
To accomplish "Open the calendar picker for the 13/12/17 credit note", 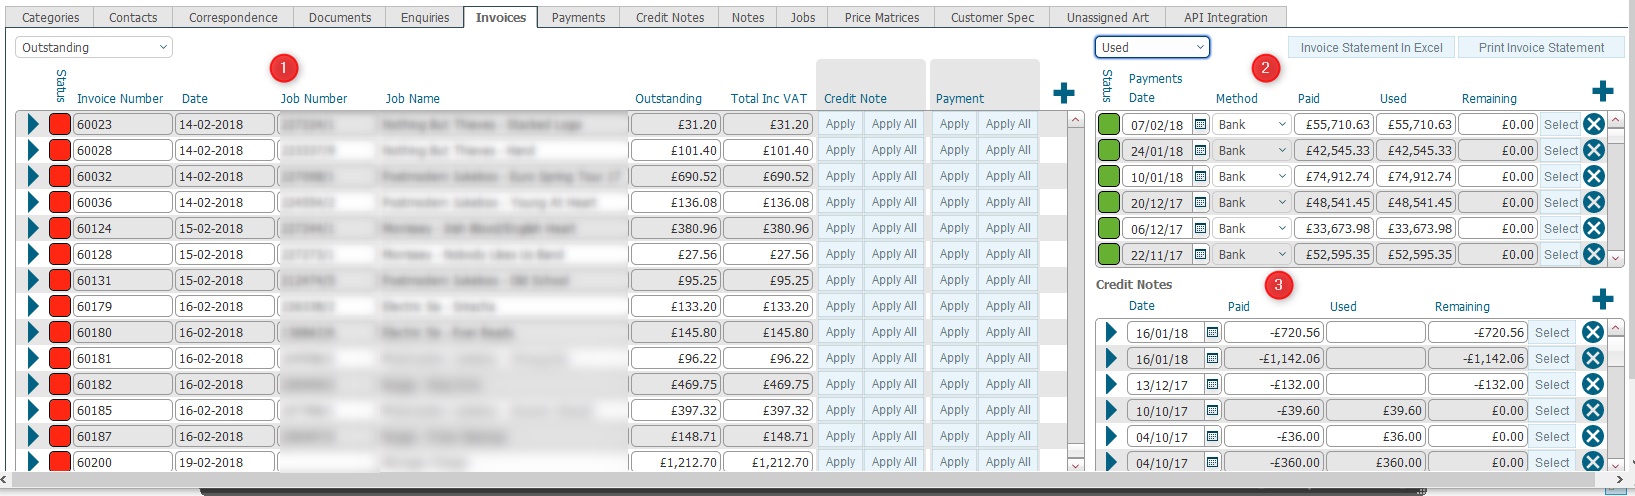I will [x=1212, y=384].
